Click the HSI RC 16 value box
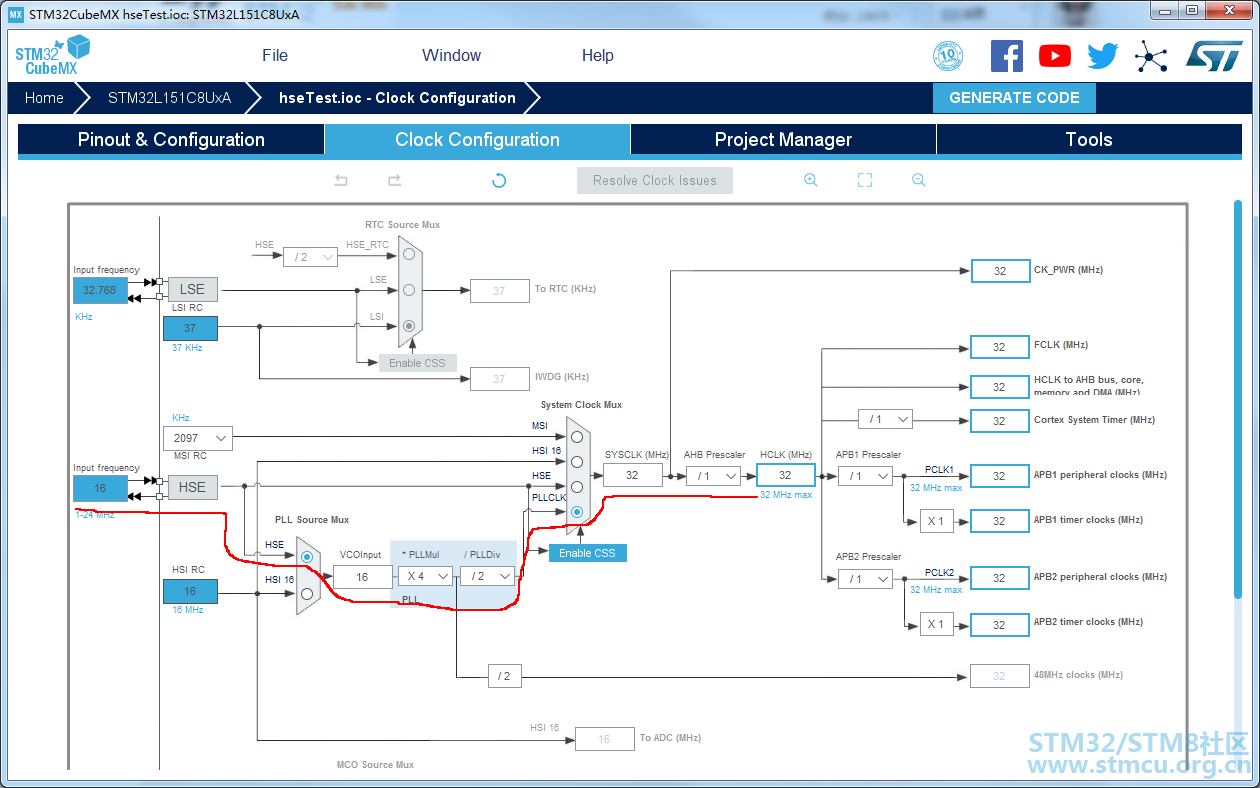This screenshot has height=788, width=1260. pos(190,591)
